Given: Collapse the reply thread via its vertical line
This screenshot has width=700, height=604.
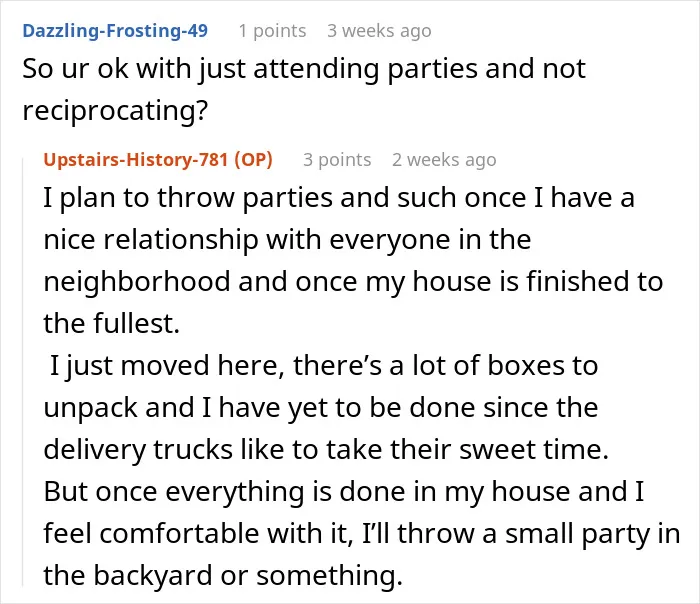Looking at the screenshot, I should coord(23,371).
